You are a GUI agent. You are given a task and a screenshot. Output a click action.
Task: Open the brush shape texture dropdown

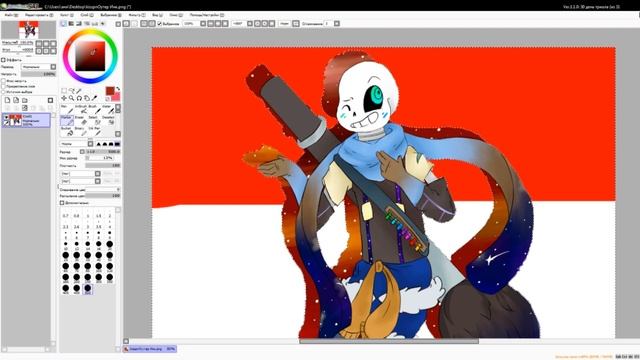tap(80, 173)
